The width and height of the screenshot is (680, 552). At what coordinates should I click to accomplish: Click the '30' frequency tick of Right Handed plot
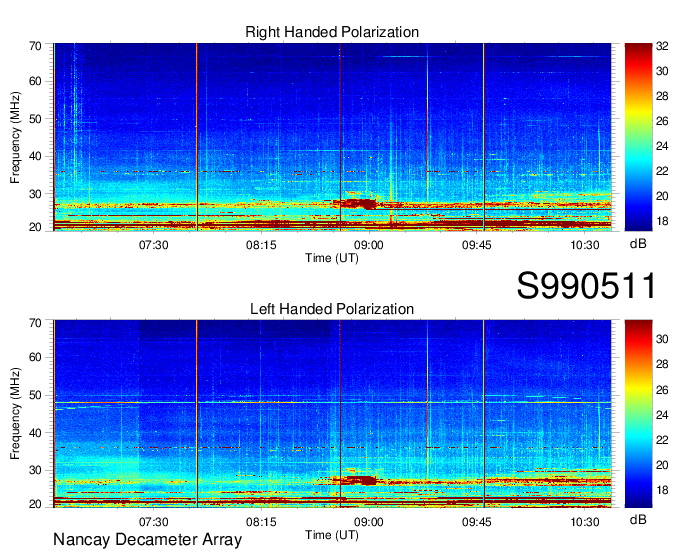[x=35, y=194]
